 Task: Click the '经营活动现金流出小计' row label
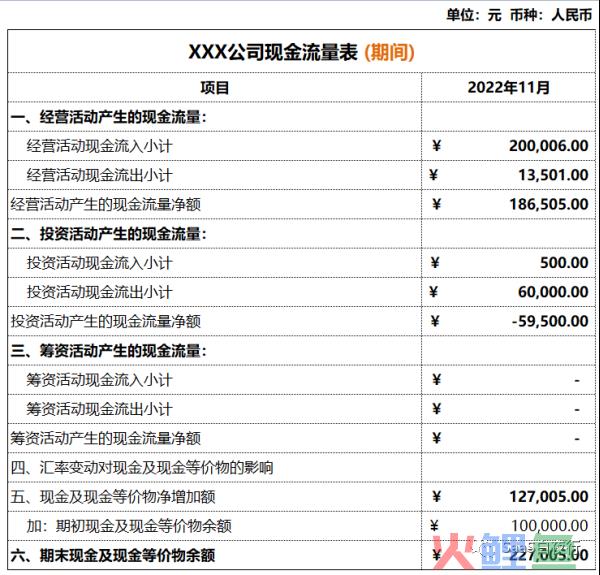click(99, 176)
